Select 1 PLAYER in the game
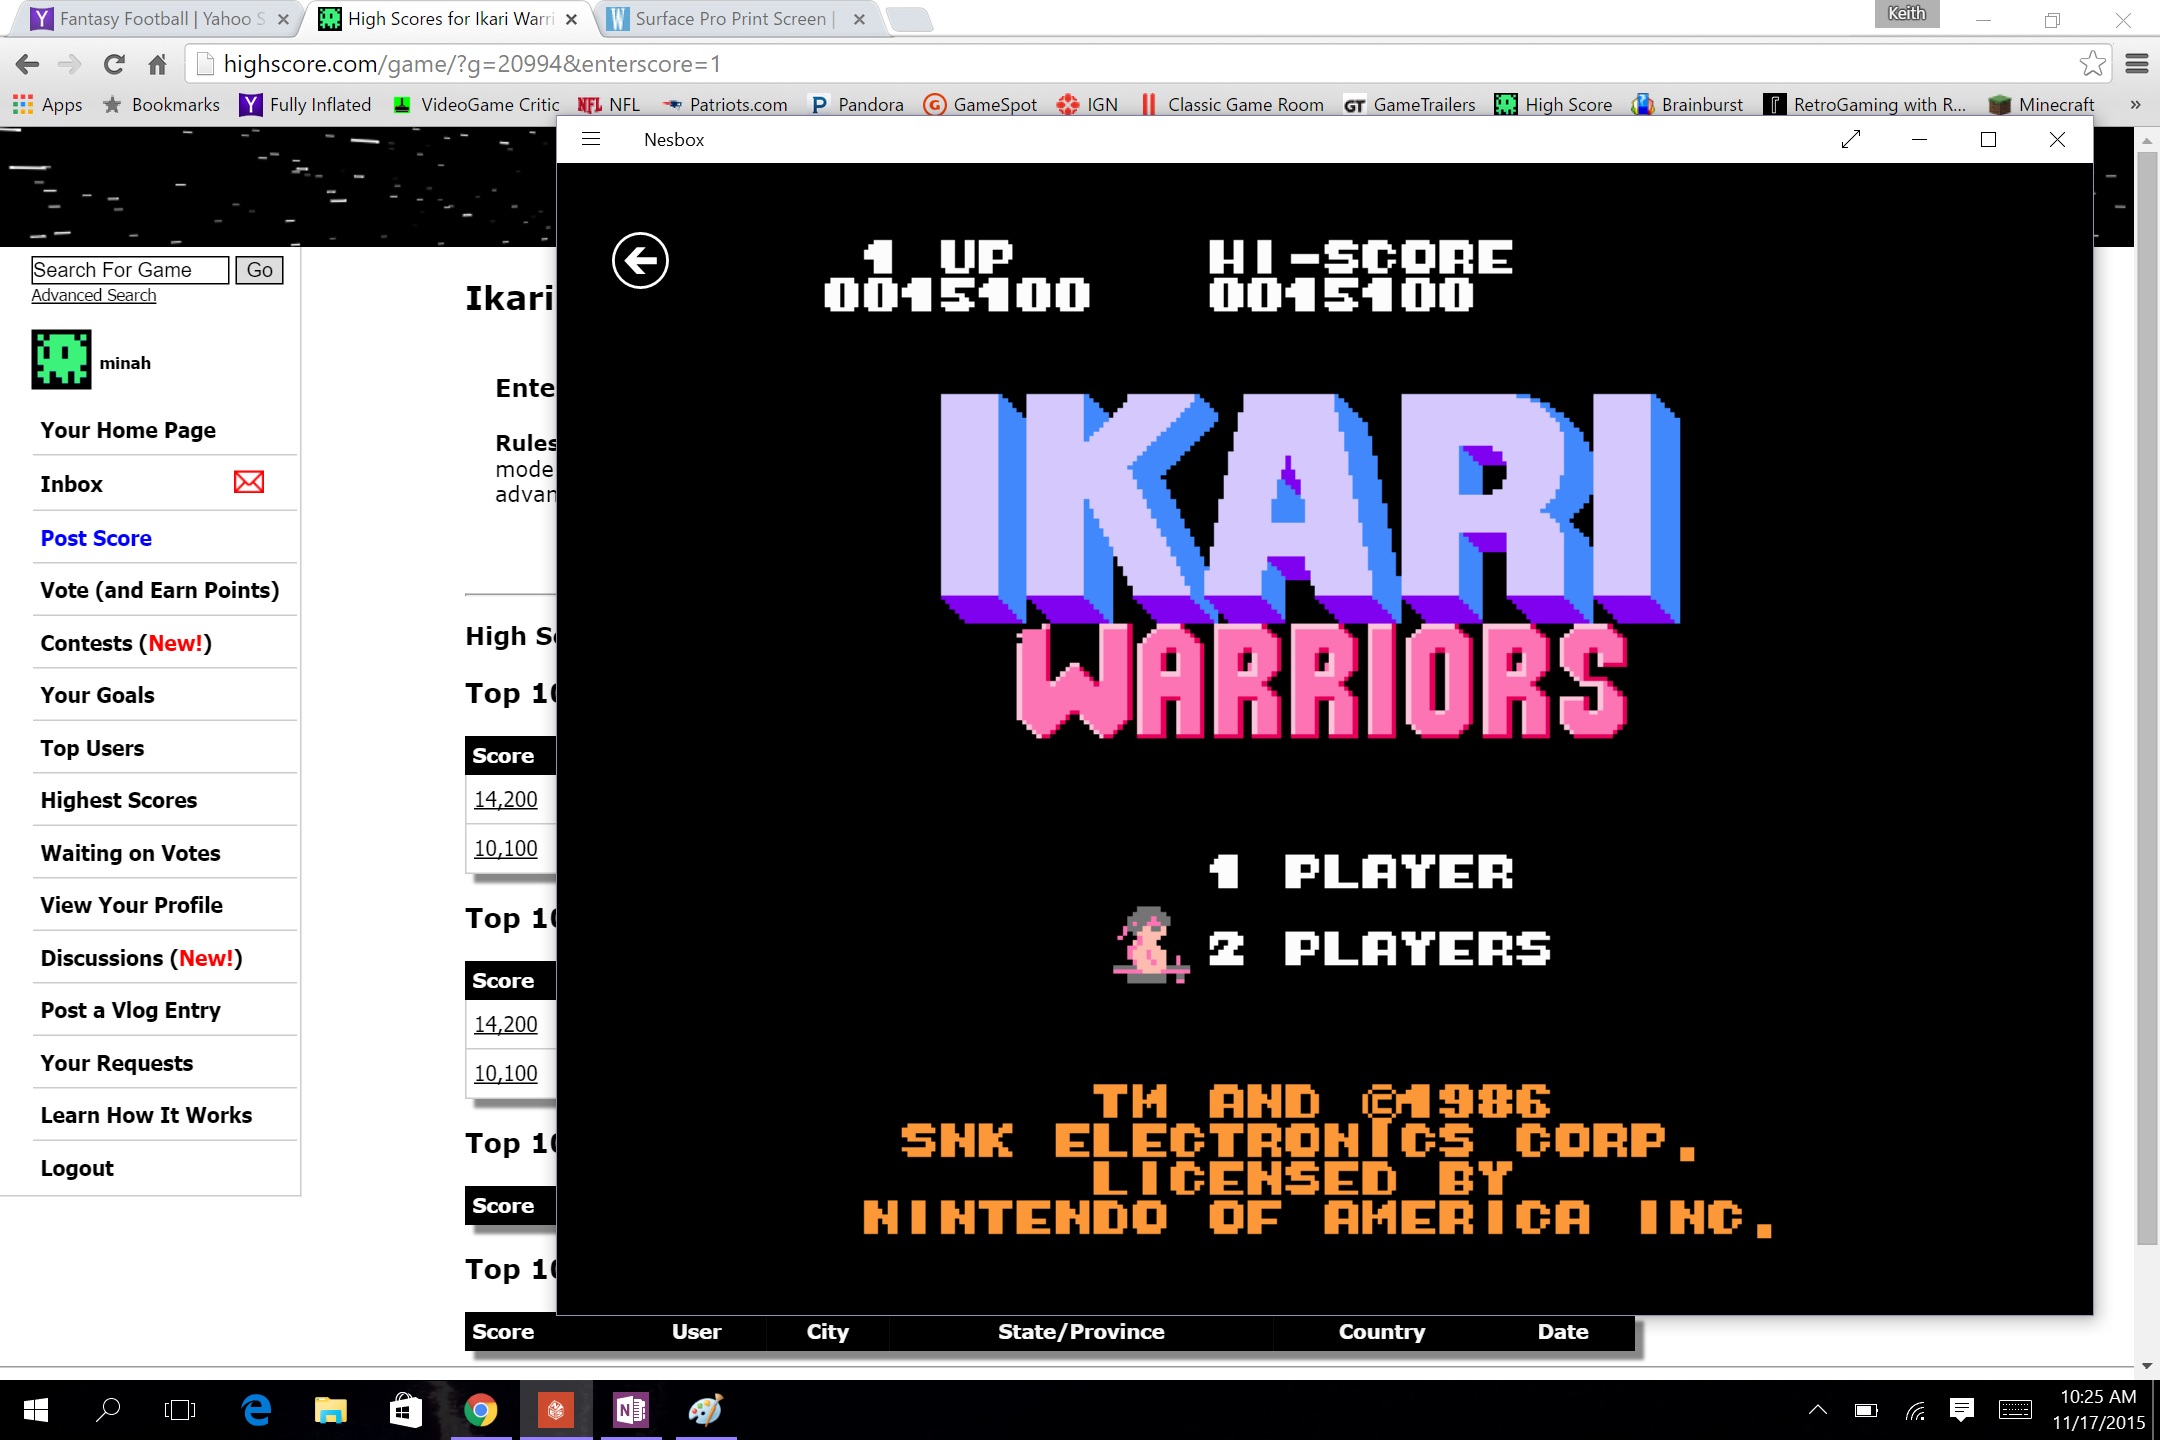 point(1360,872)
